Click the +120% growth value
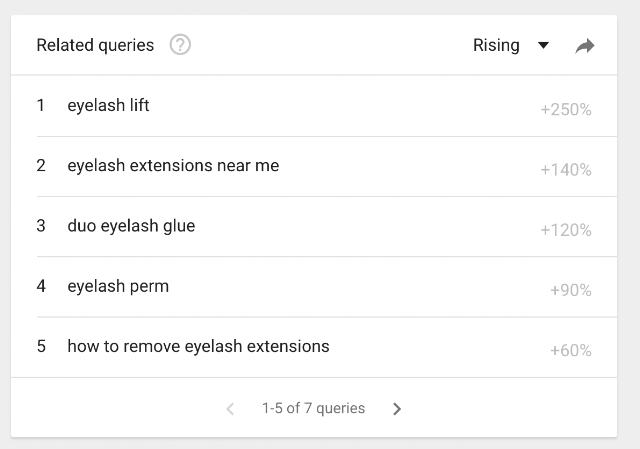Screen dimensions: 640x449 coord(566,230)
